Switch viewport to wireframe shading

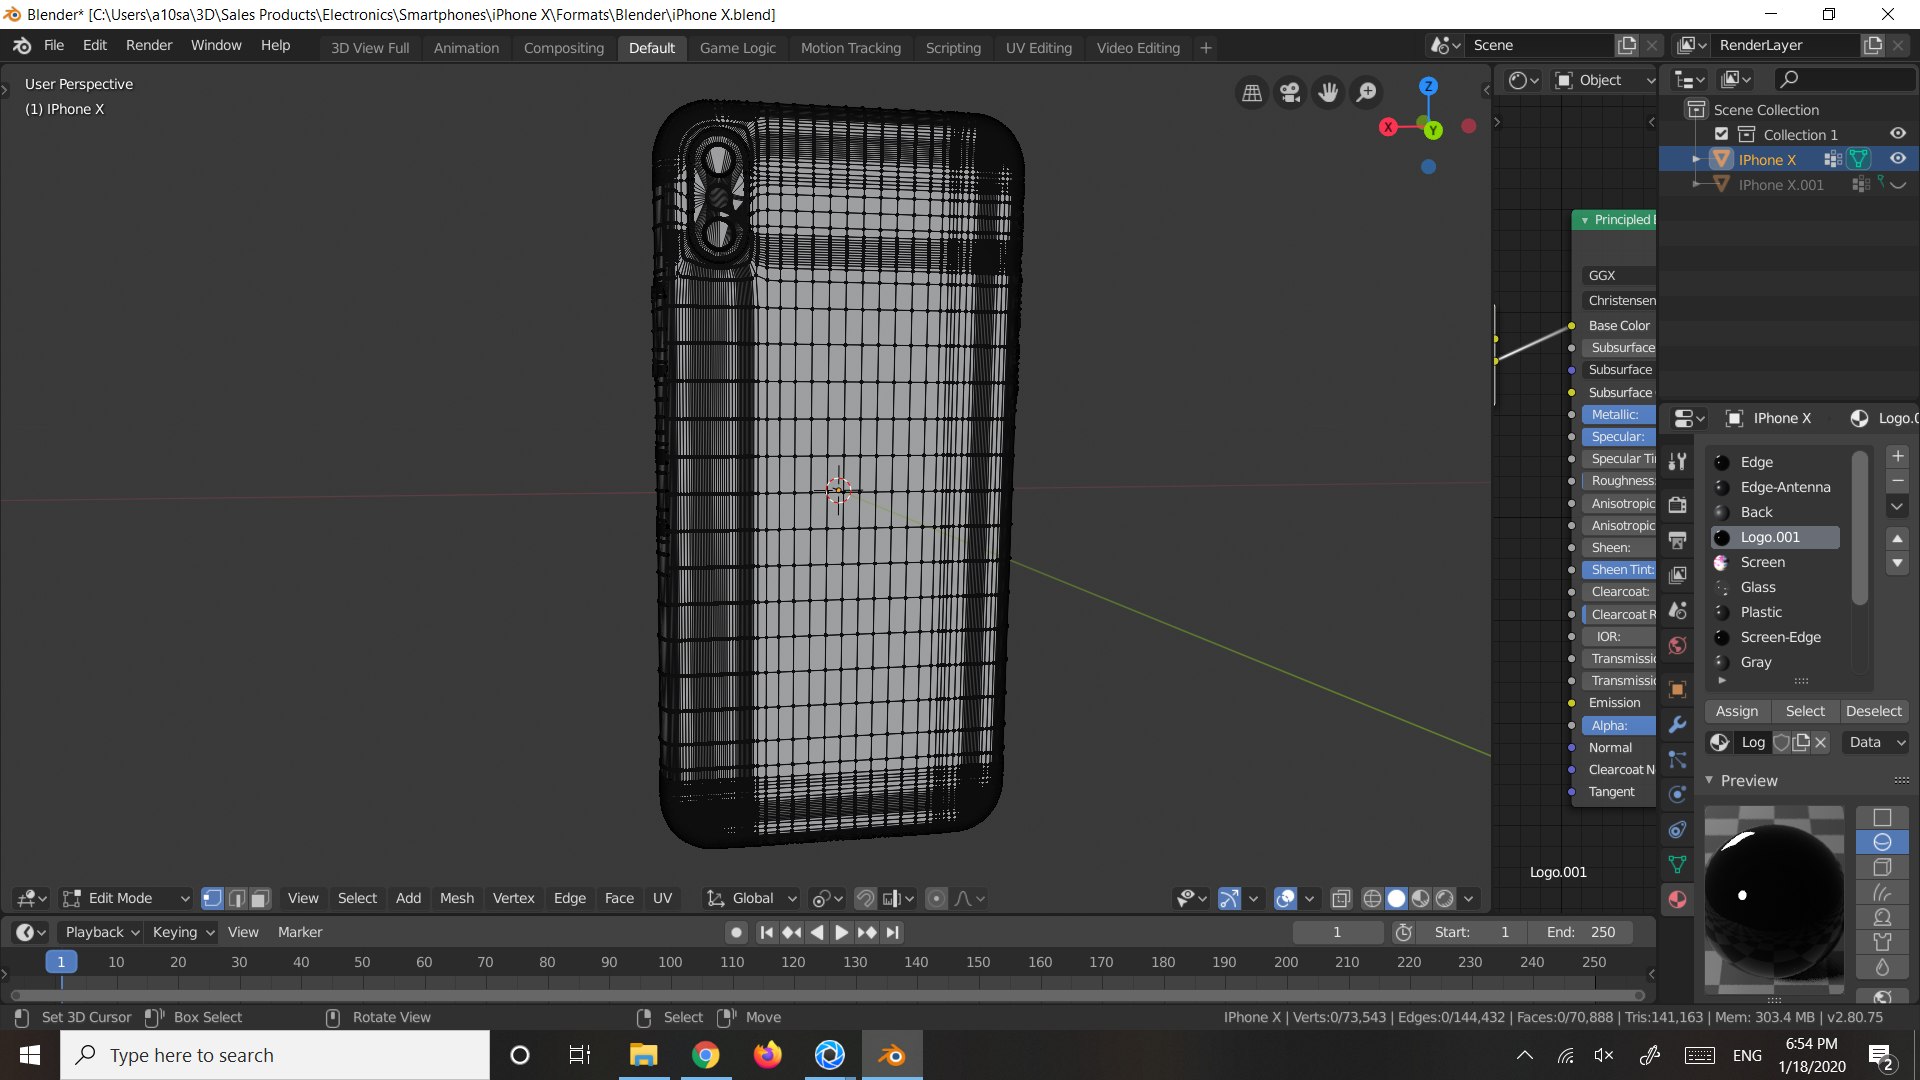[x=1372, y=898]
